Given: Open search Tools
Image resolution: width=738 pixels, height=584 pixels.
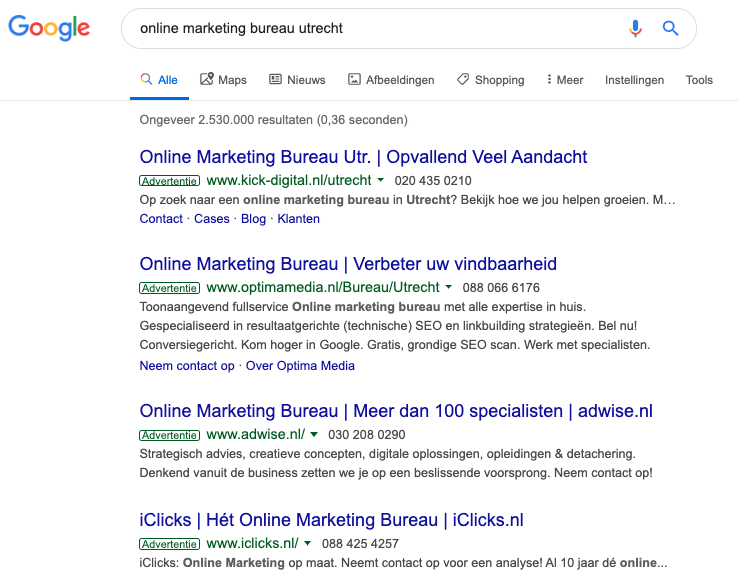Looking at the screenshot, I should pos(699,80).
